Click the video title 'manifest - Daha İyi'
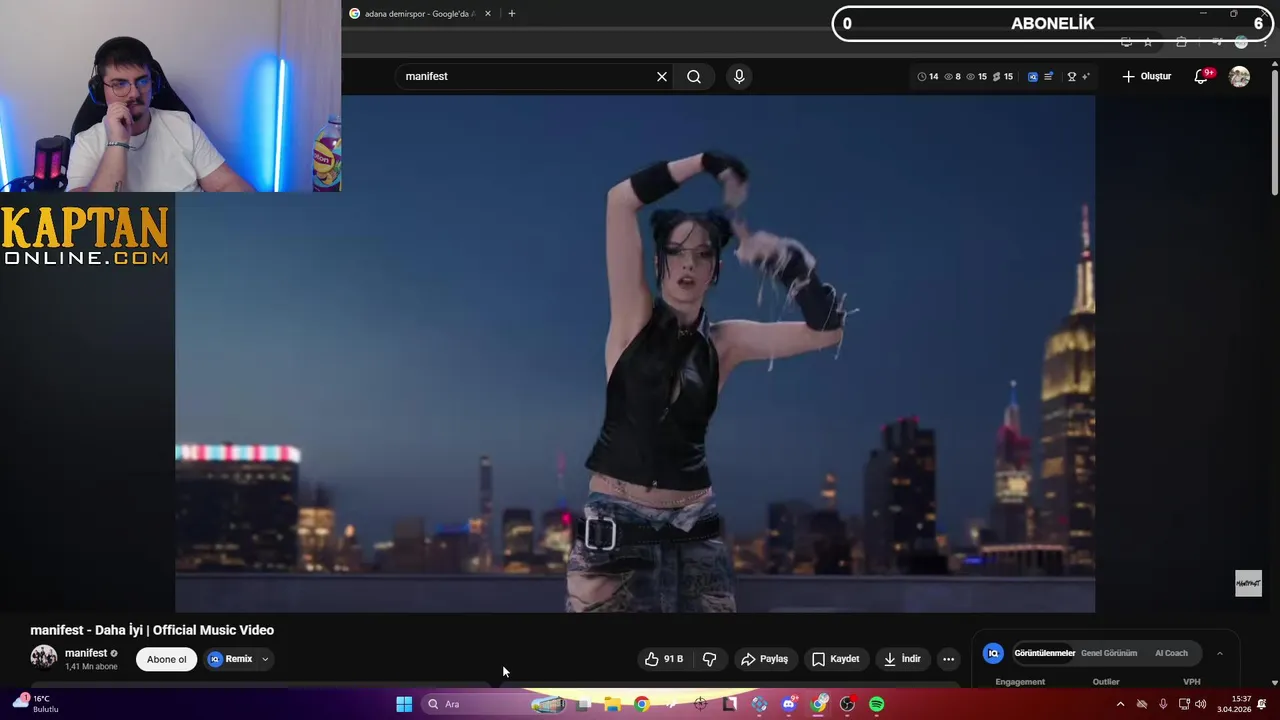Viewport: 1280px width, 720px height. pos(152,630)
